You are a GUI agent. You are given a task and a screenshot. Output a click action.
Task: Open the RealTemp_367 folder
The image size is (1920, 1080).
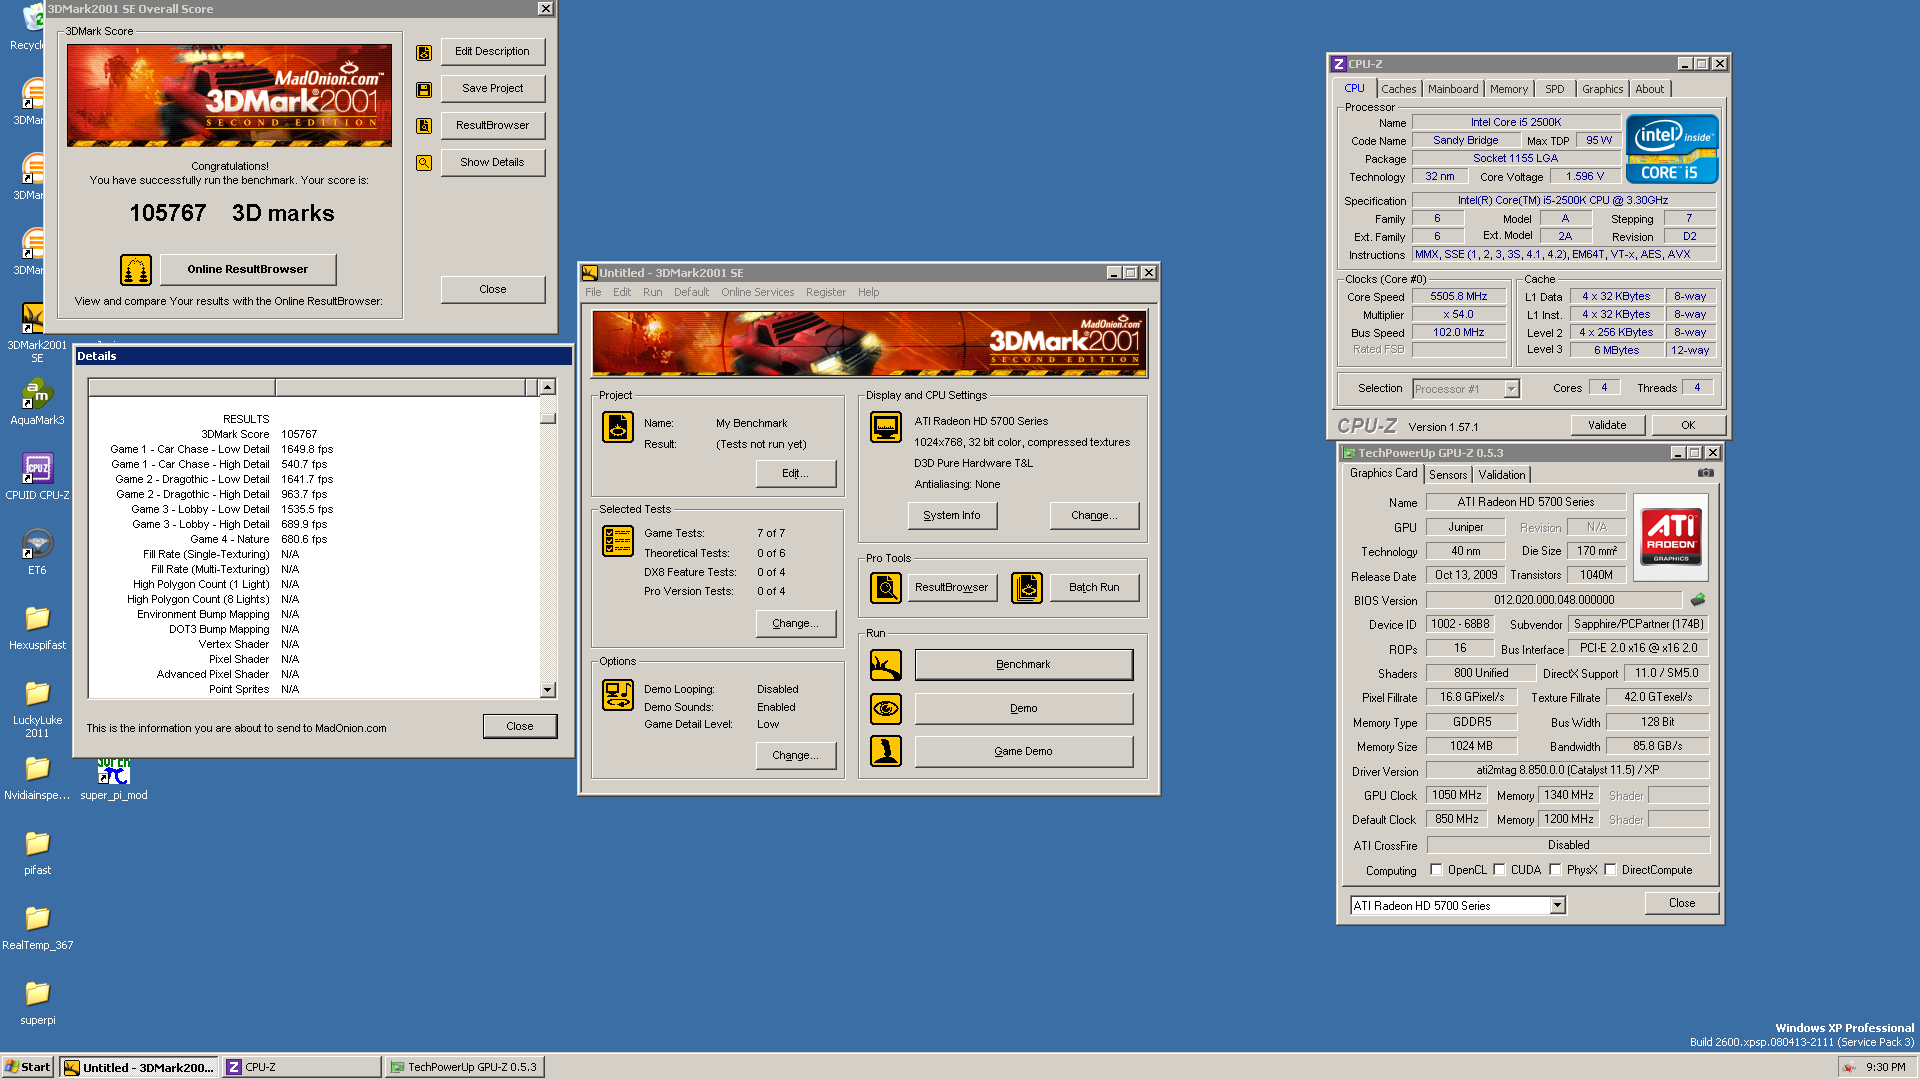point(37,927)
